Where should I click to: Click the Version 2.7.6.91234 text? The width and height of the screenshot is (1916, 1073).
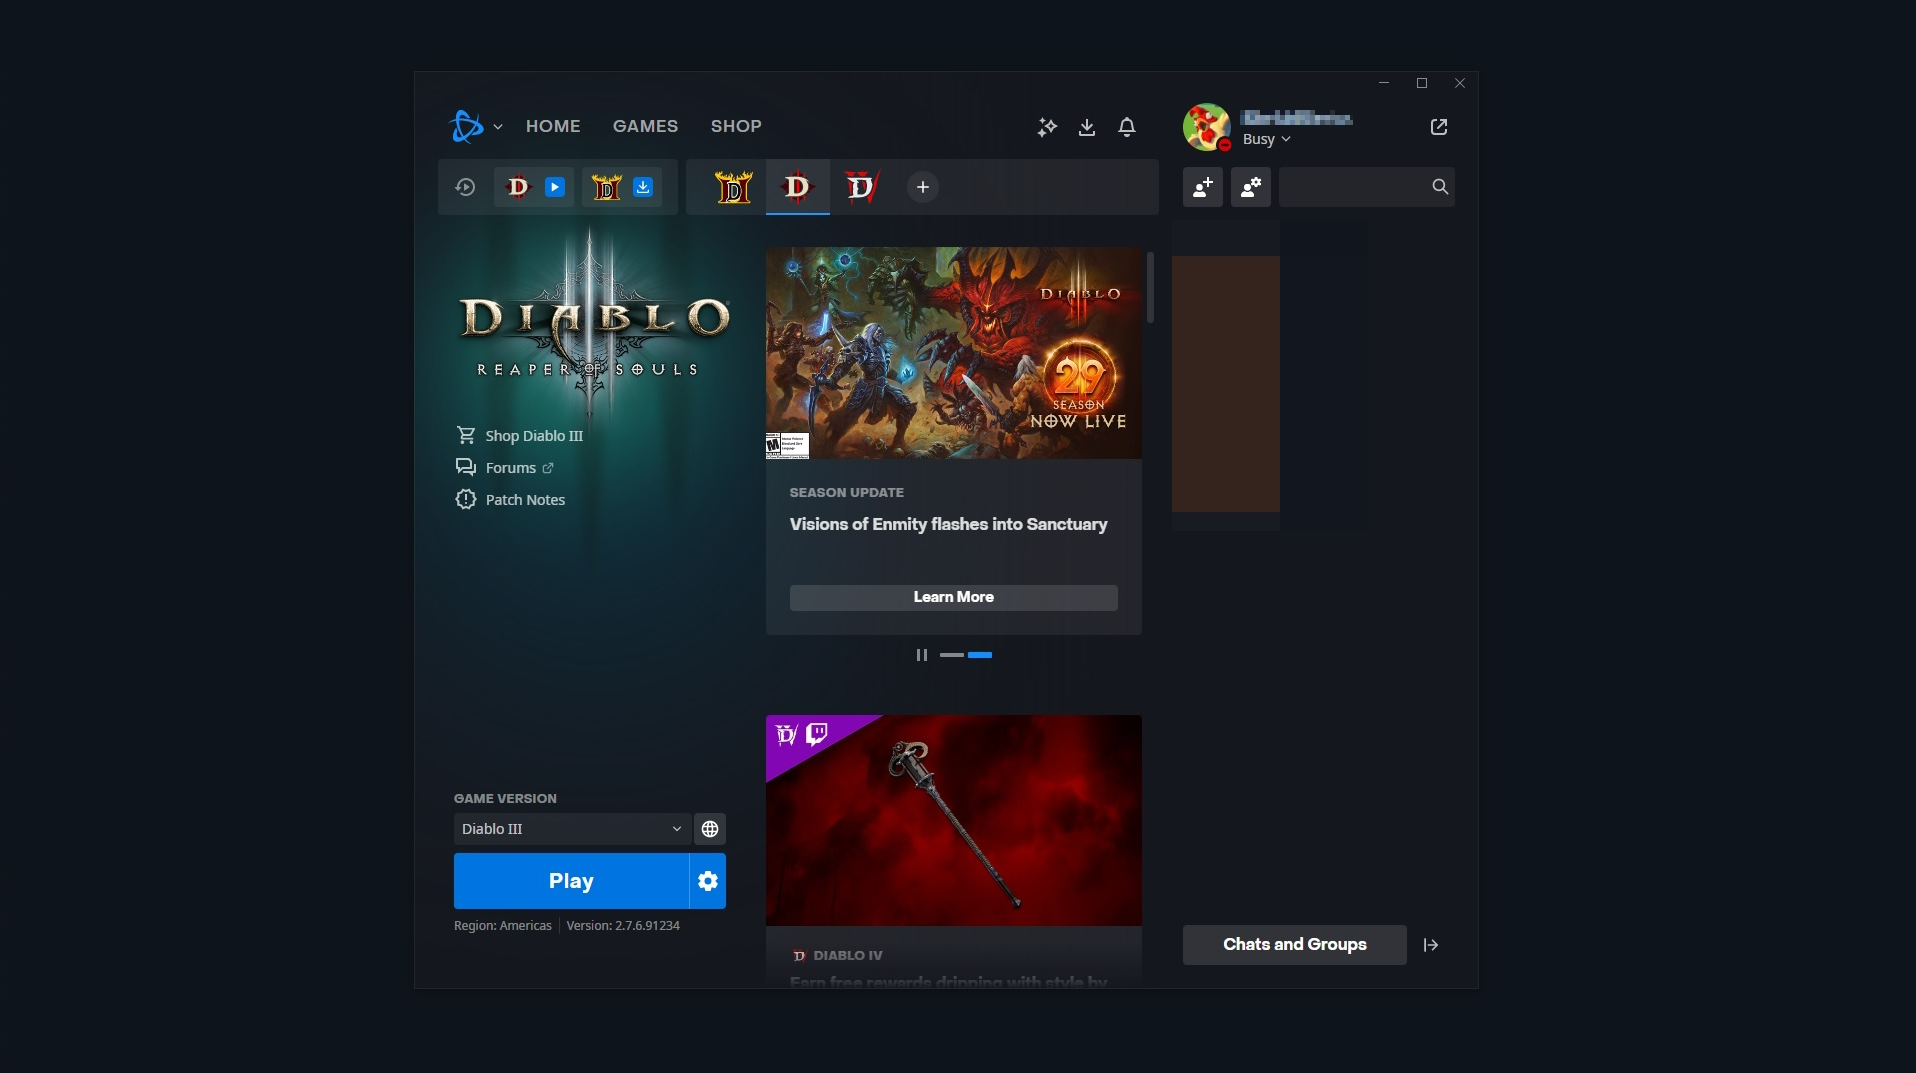click(x=623, y=926)
